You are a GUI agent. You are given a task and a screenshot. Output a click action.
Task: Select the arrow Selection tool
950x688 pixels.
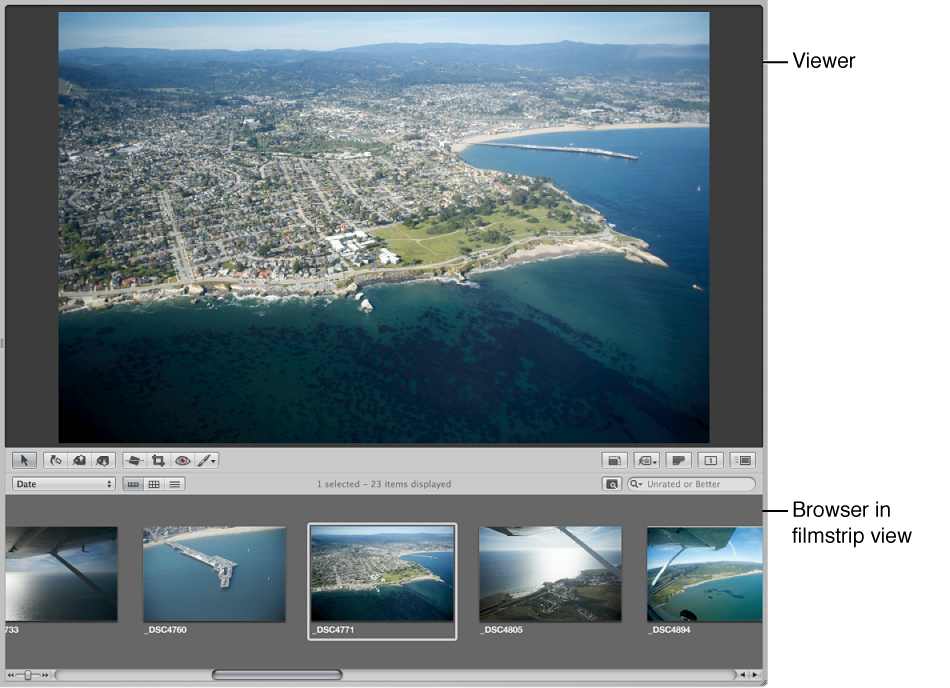tap(24, 460)
